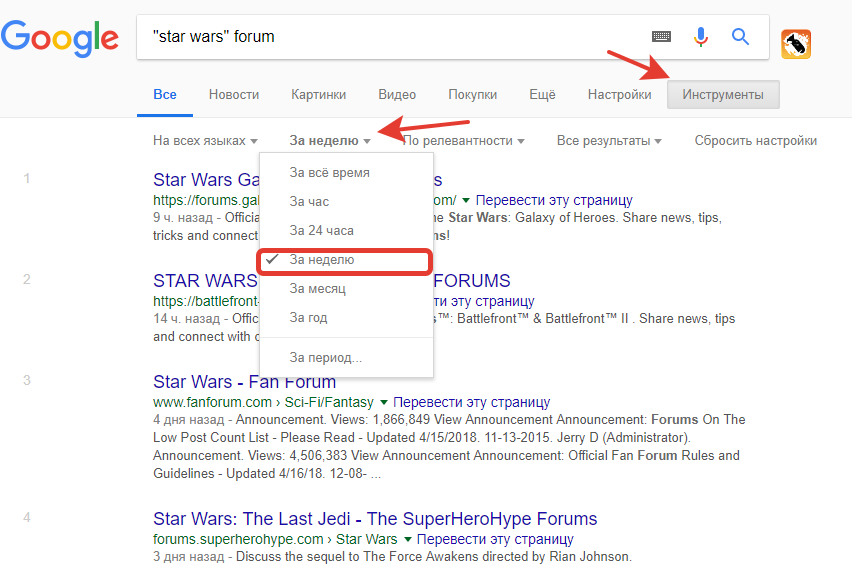
Task: Click https://battlefront URL text
Action: (x=206, y=301)
